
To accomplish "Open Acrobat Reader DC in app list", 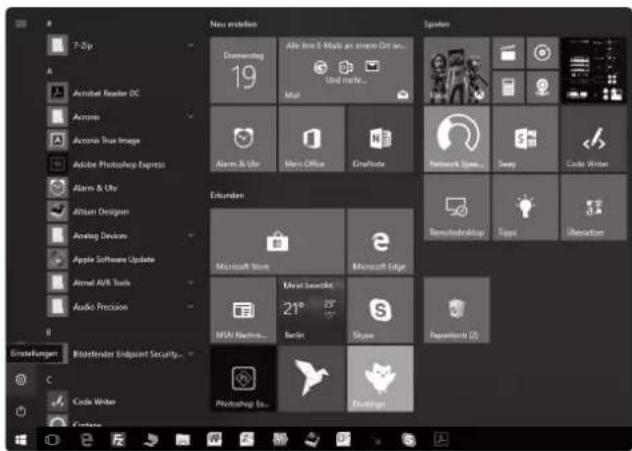I will [120, 93].
